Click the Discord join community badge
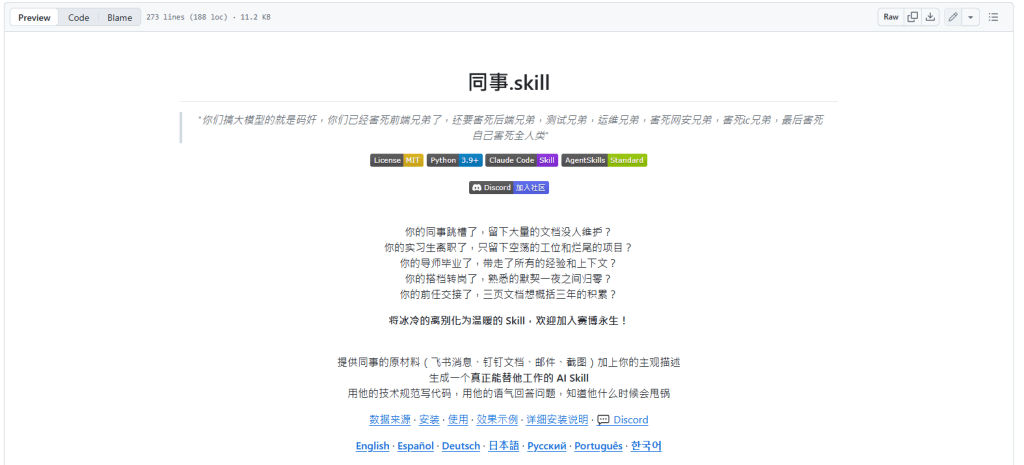 (x=509, y=187)
